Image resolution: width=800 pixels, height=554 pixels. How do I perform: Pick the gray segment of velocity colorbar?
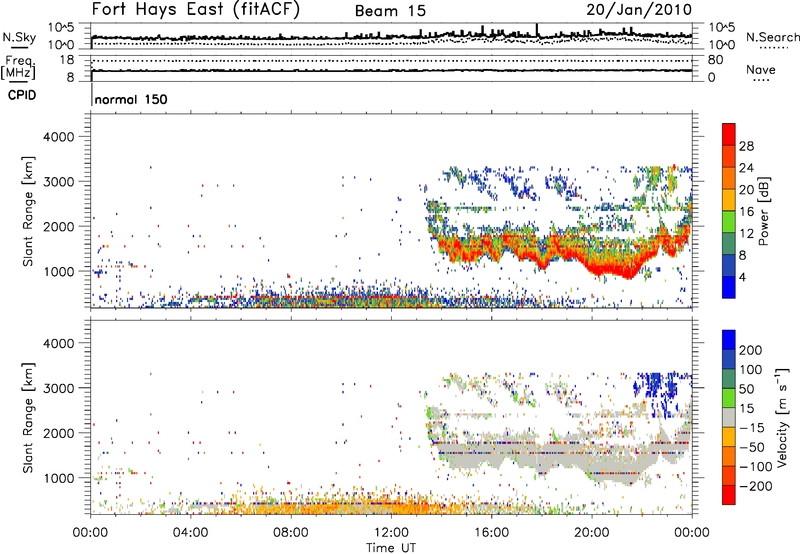pyautogui.click(x=729, y=417)
